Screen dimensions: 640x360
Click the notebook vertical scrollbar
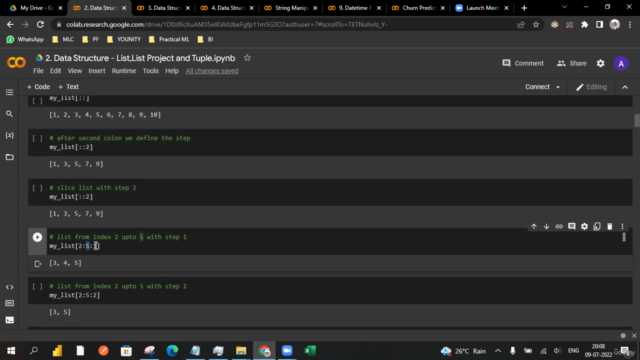(637, 121)
